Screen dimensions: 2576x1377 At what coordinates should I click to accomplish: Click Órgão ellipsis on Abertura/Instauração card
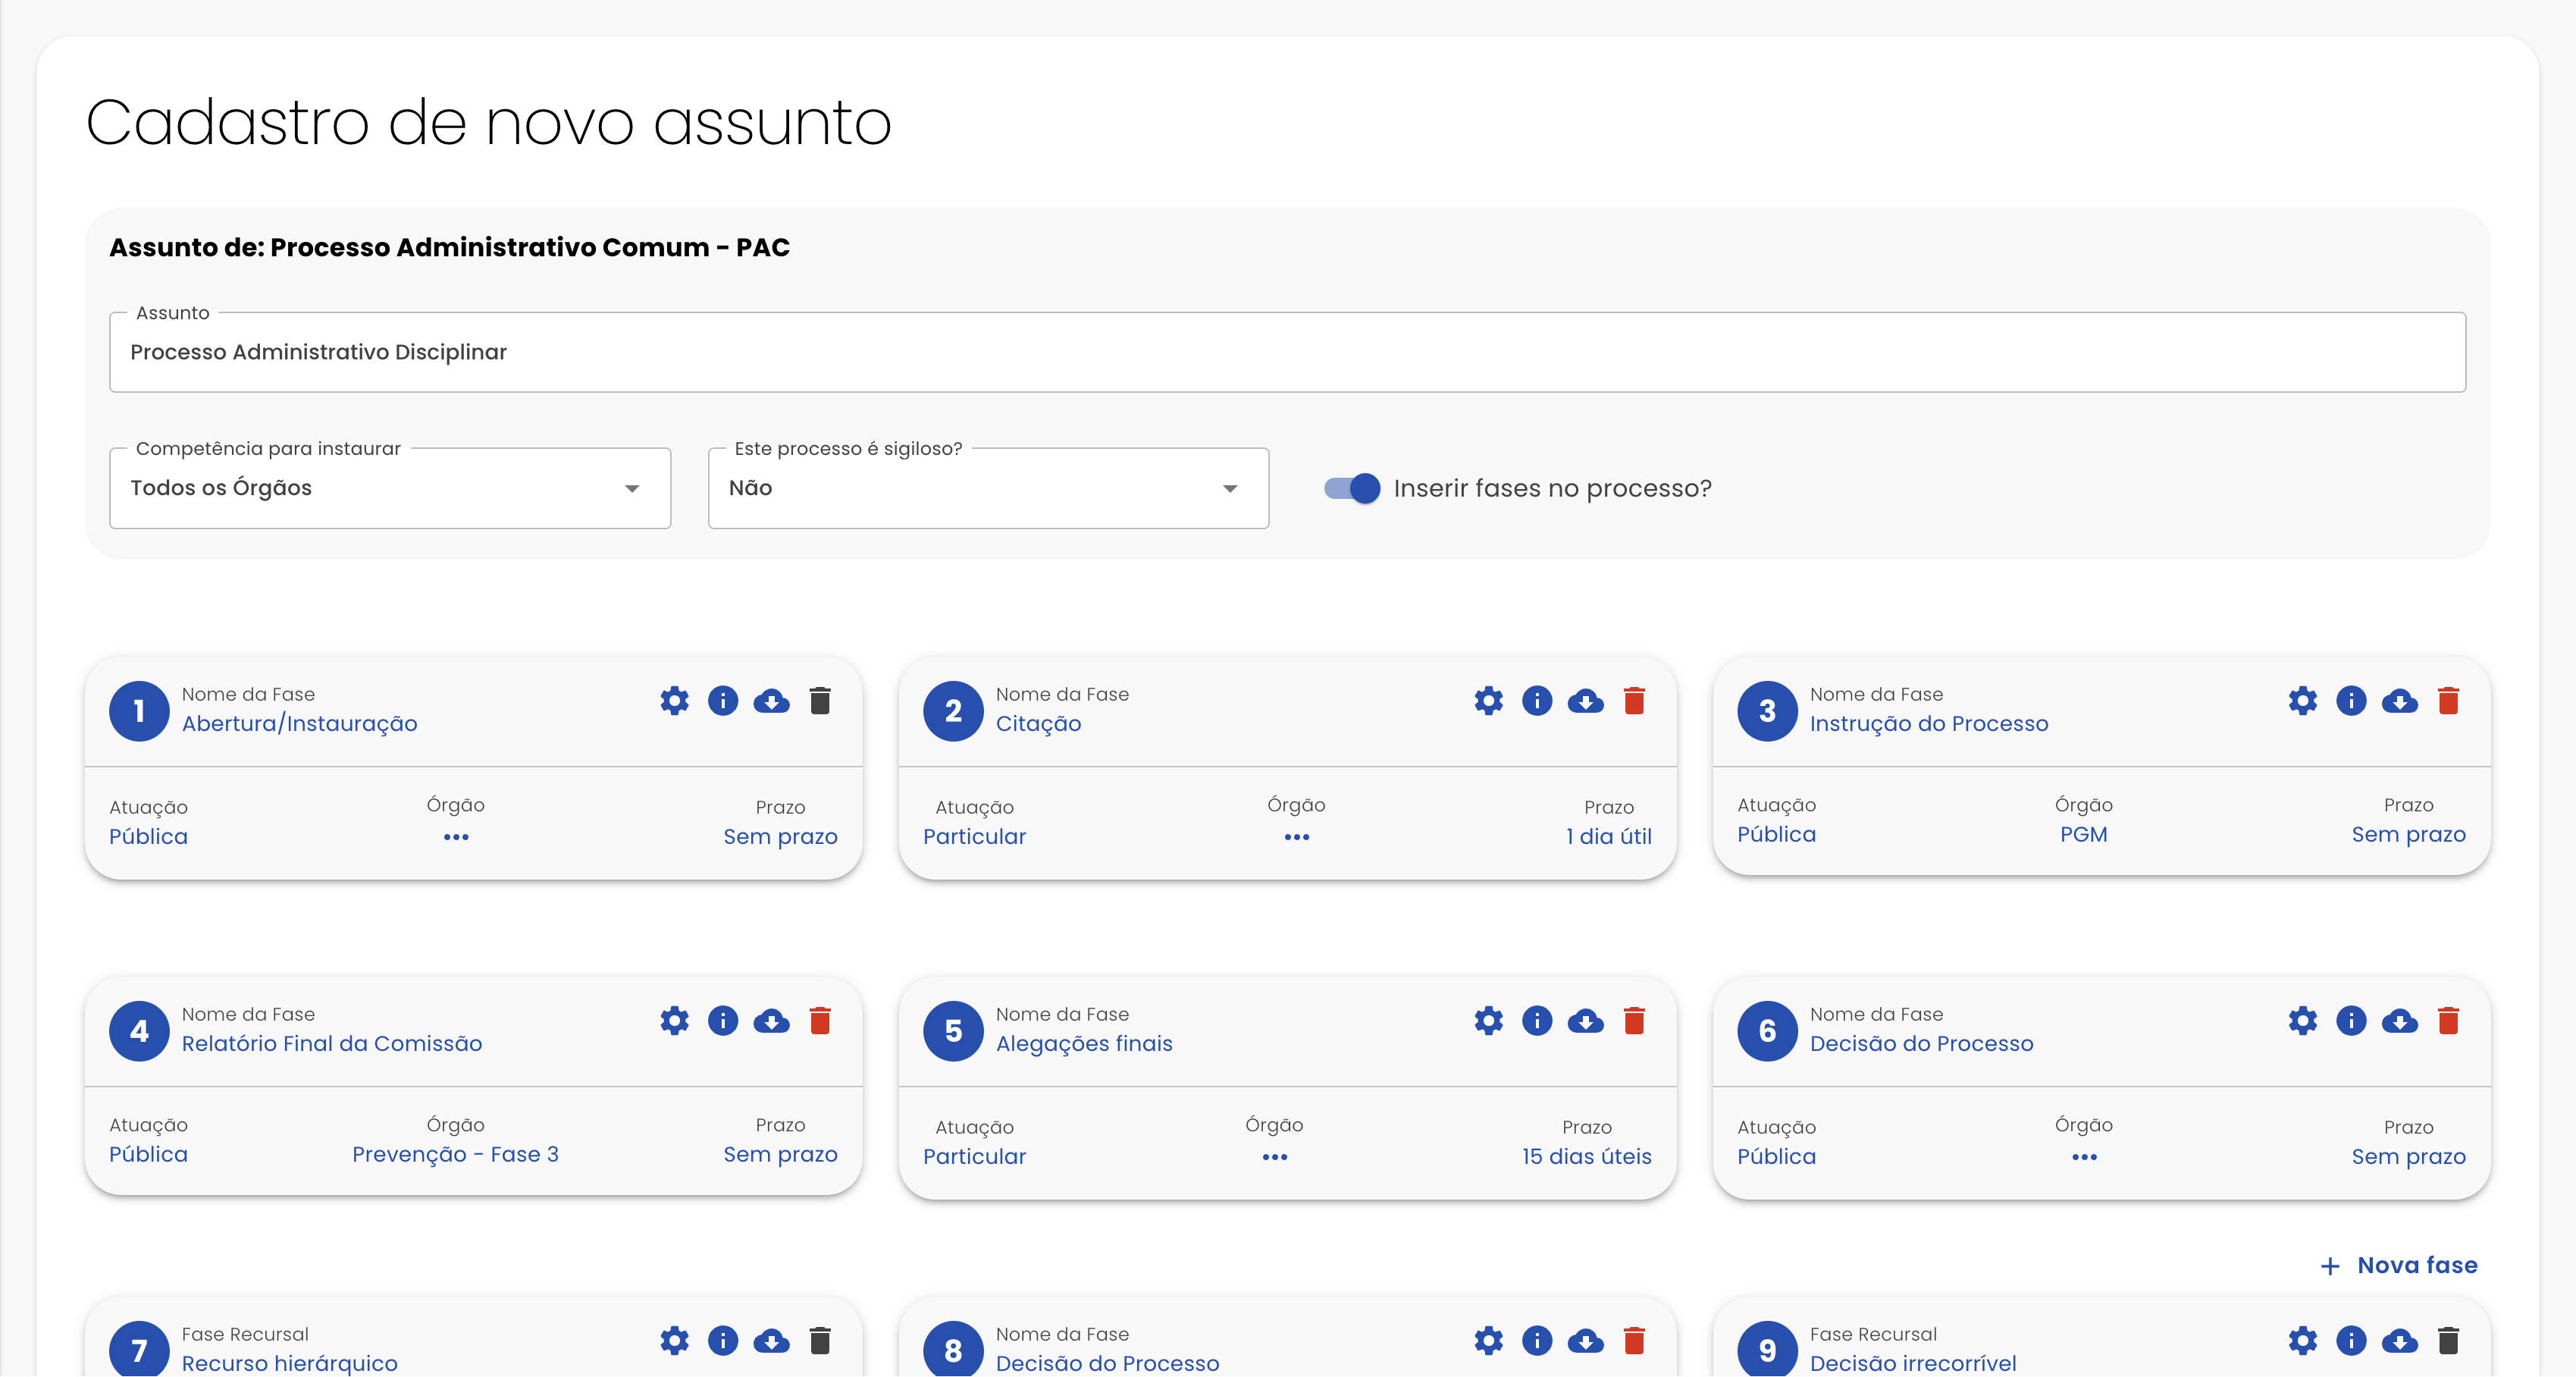(x=456, y=837)
